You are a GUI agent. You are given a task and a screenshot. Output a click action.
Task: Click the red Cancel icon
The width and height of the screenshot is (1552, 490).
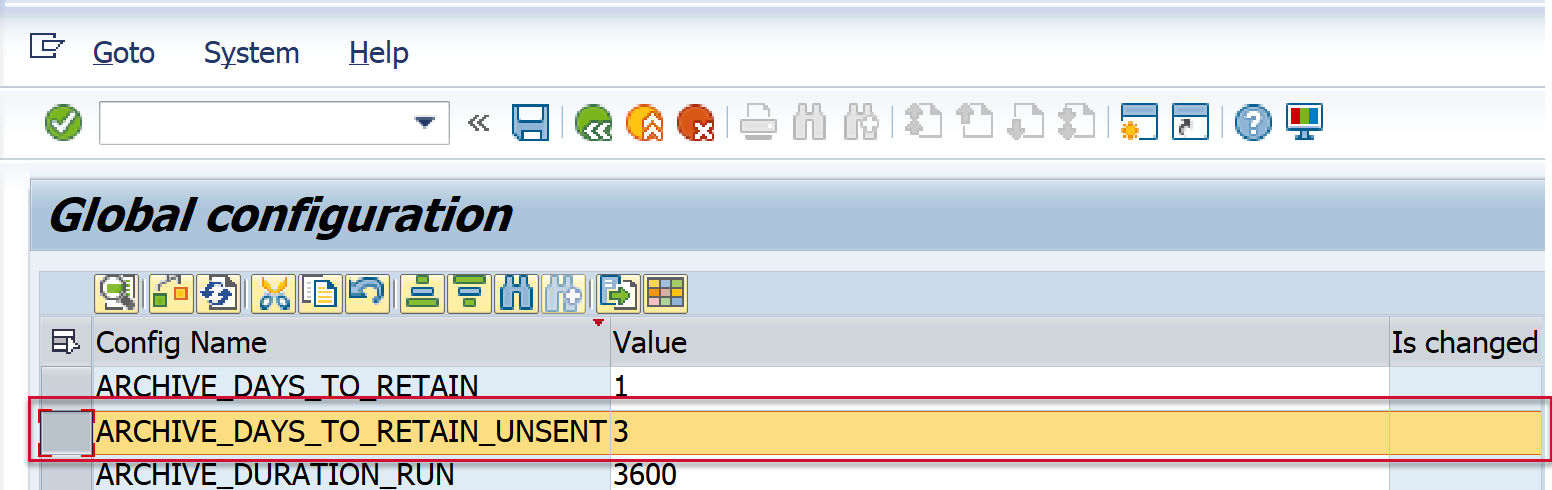click(x=695, y=124)
